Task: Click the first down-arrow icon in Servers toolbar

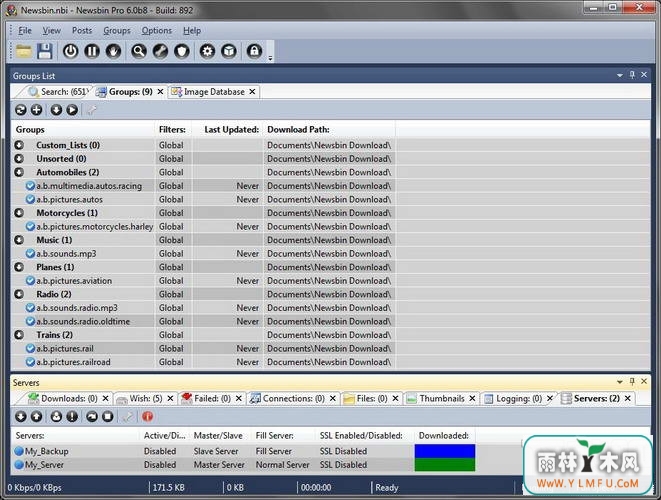Action: tap(21, 417)
